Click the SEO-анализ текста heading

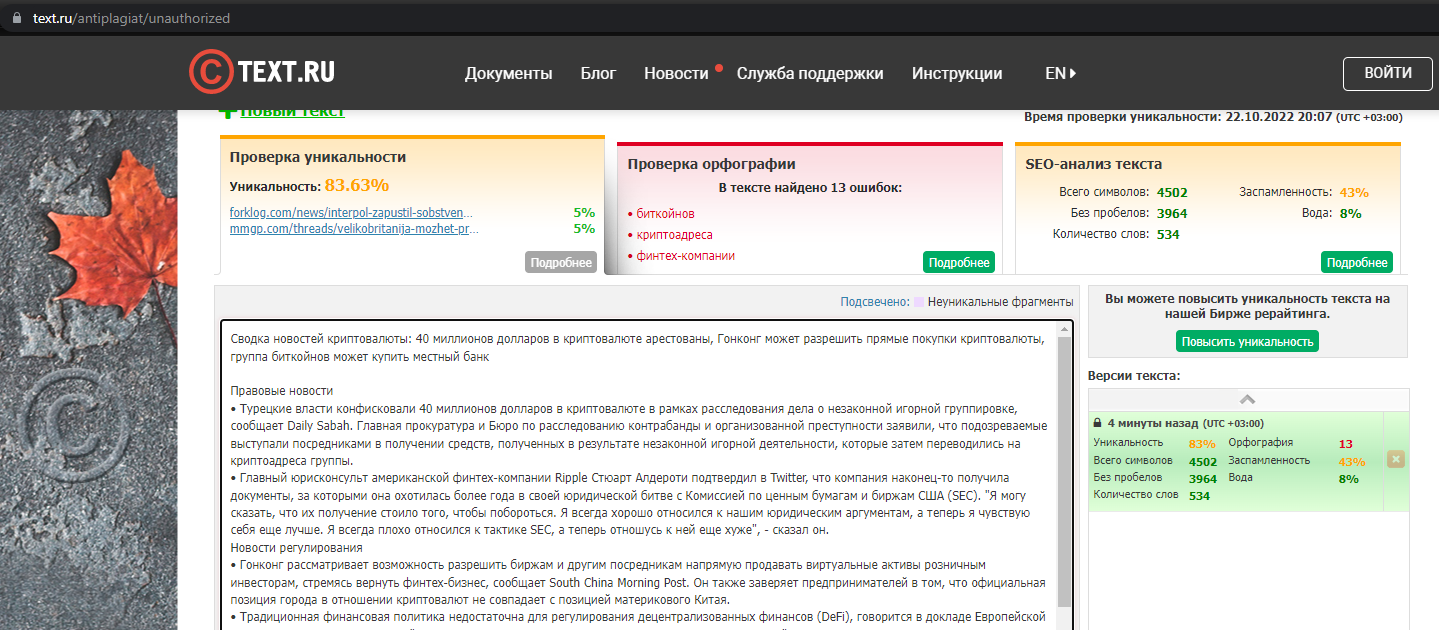coord(1094,164)
